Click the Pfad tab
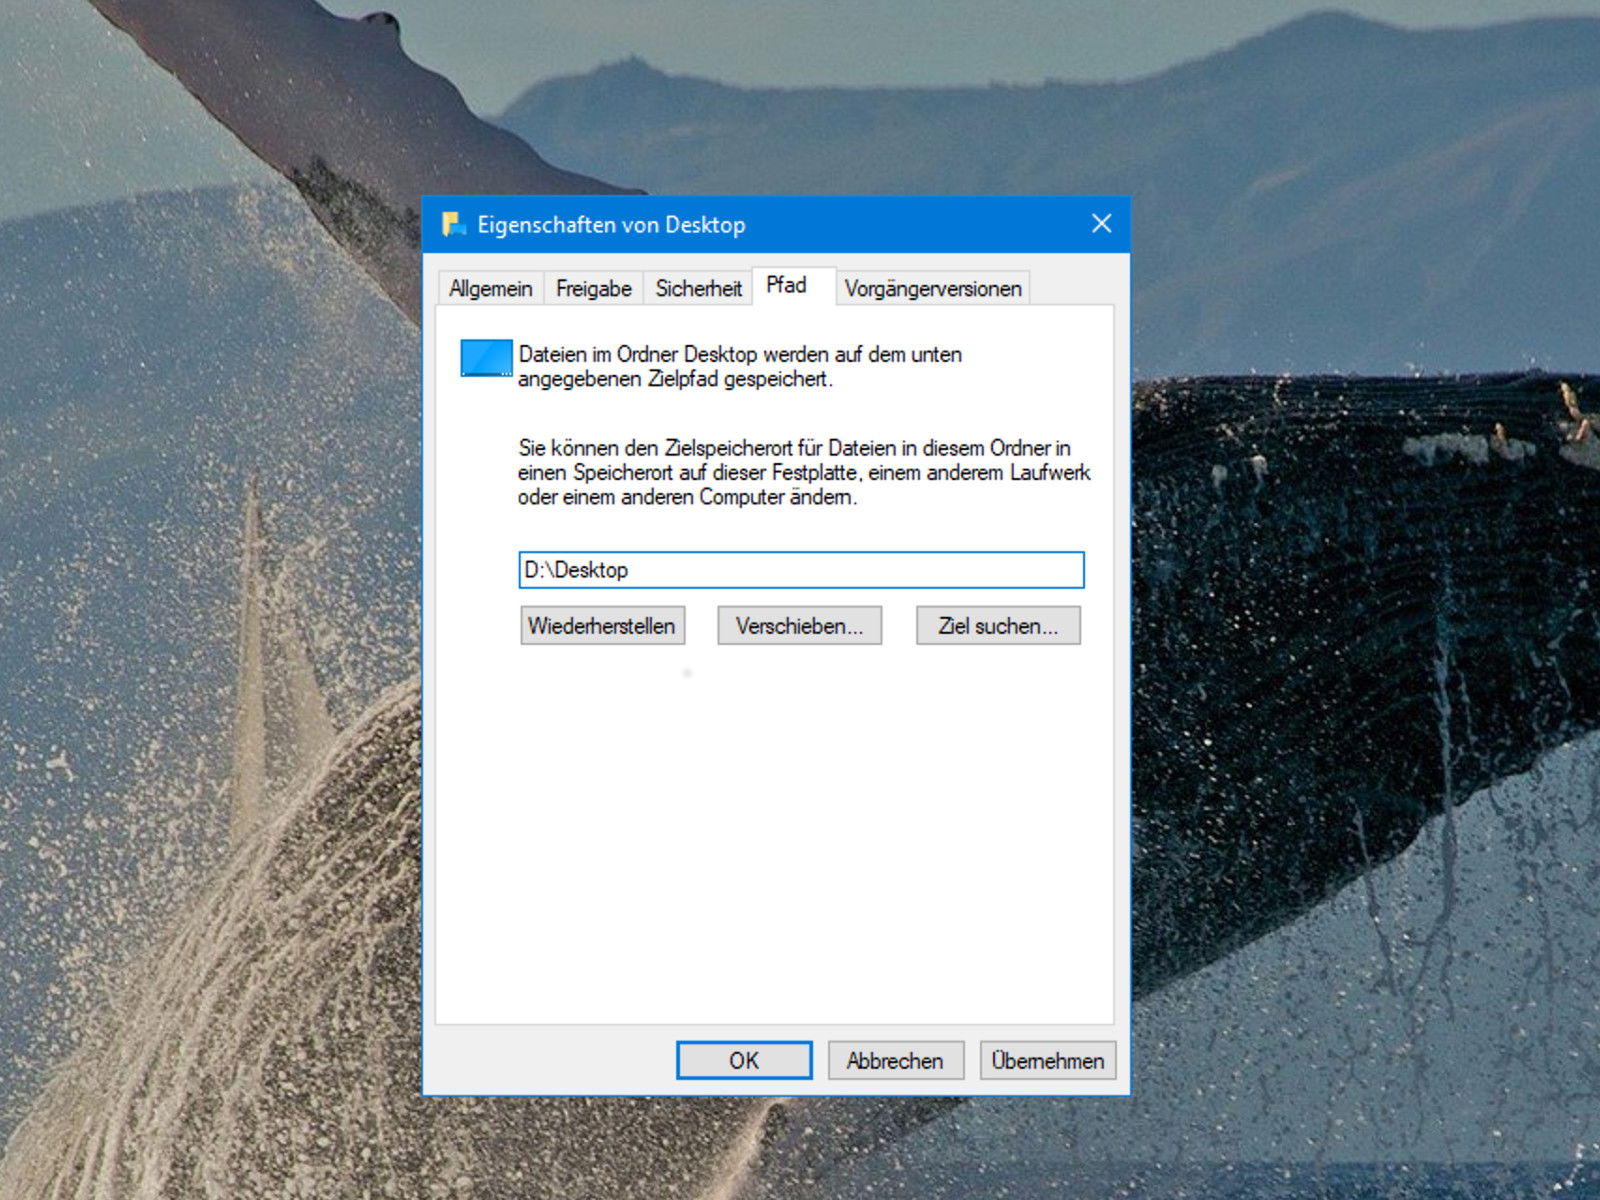The width and height of the screenshot is (1600, 1200). pos(794,285)
